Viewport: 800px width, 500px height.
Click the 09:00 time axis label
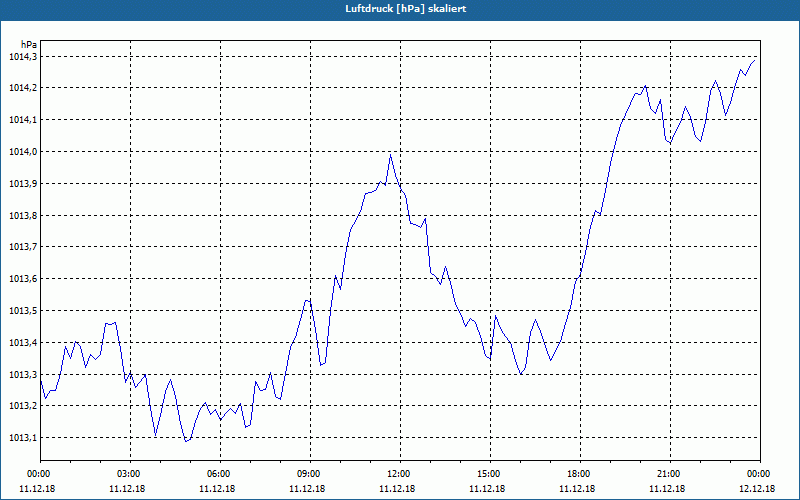(310, 474)
